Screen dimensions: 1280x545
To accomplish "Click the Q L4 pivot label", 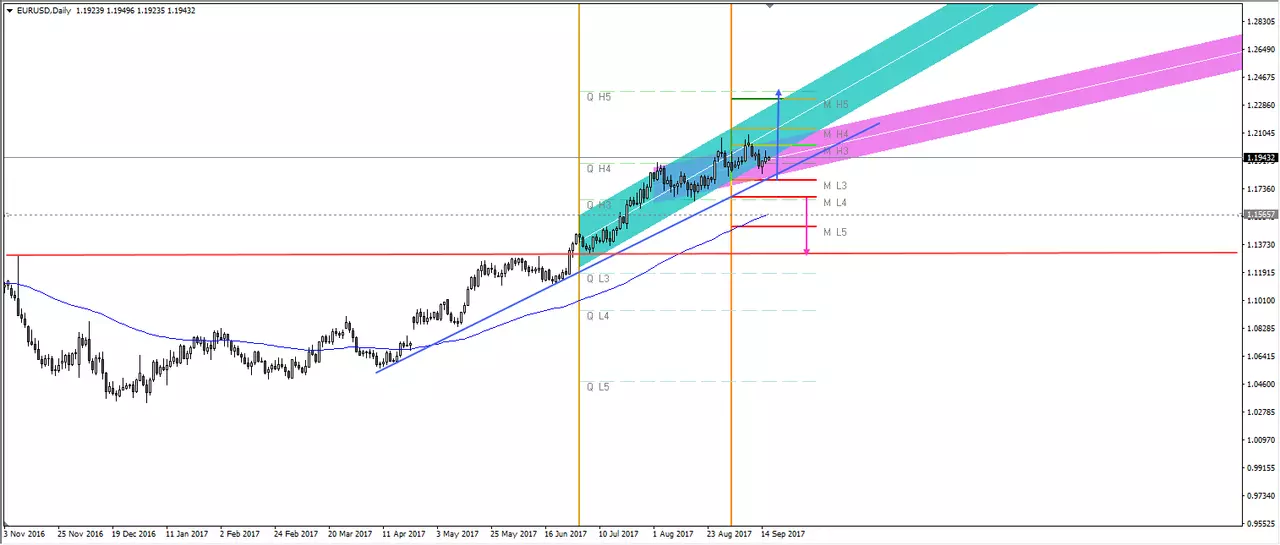I will pyautogui.click(x=598, y=315).
